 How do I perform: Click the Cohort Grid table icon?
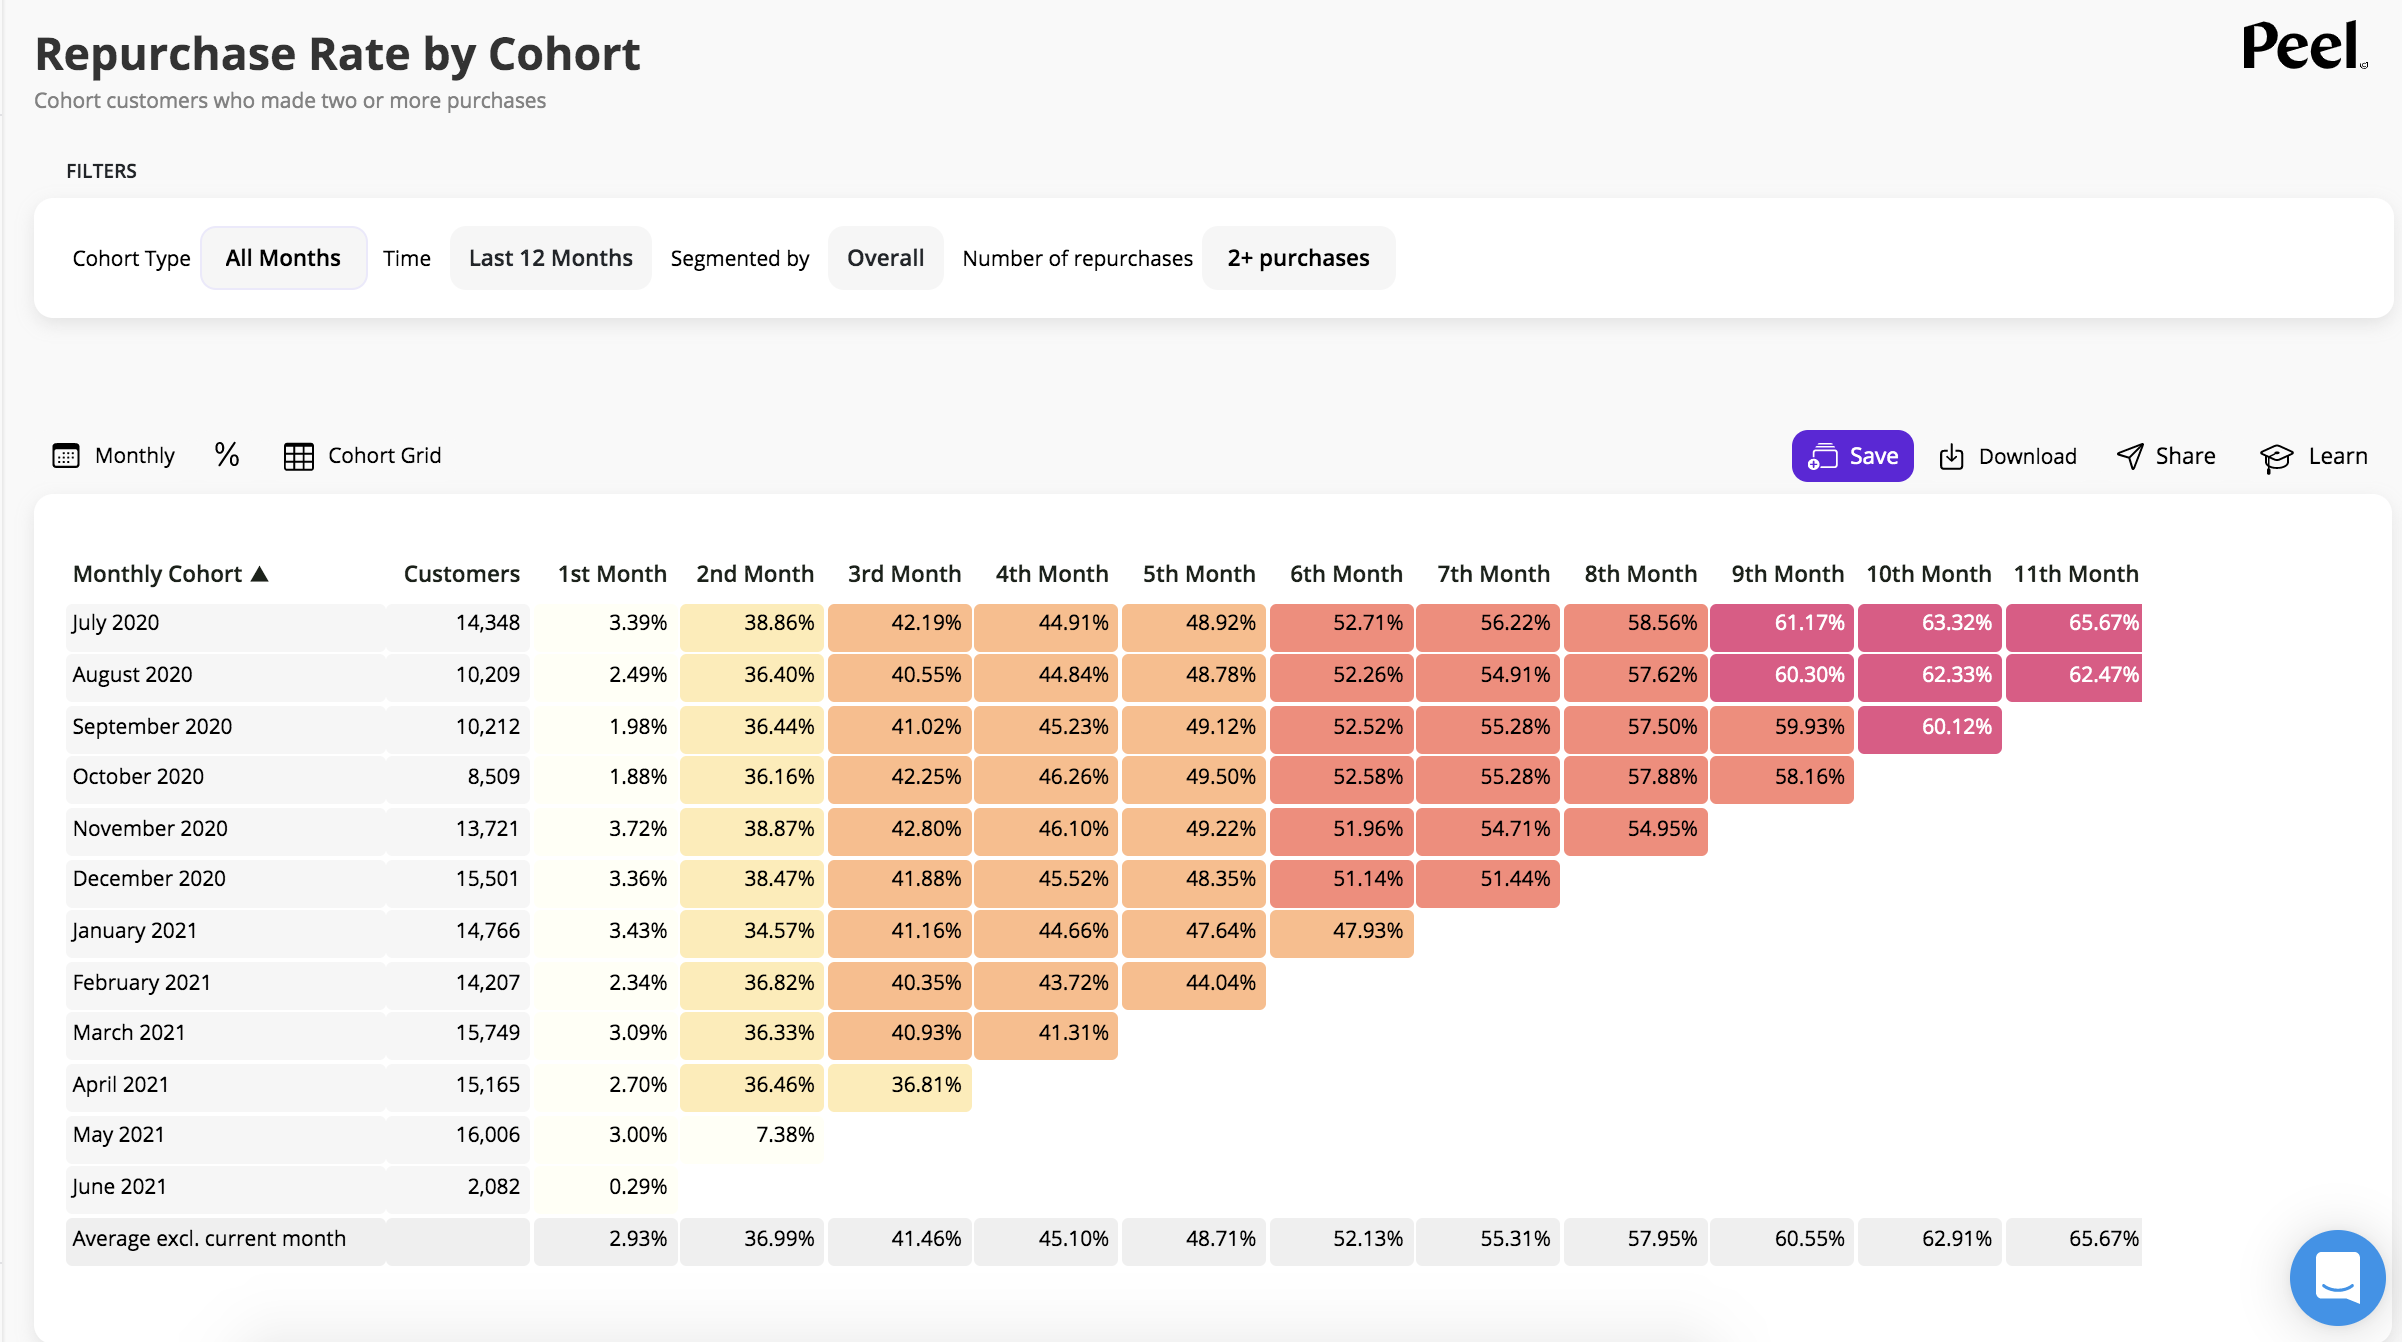pyautogui.click(x=298, y=456)
